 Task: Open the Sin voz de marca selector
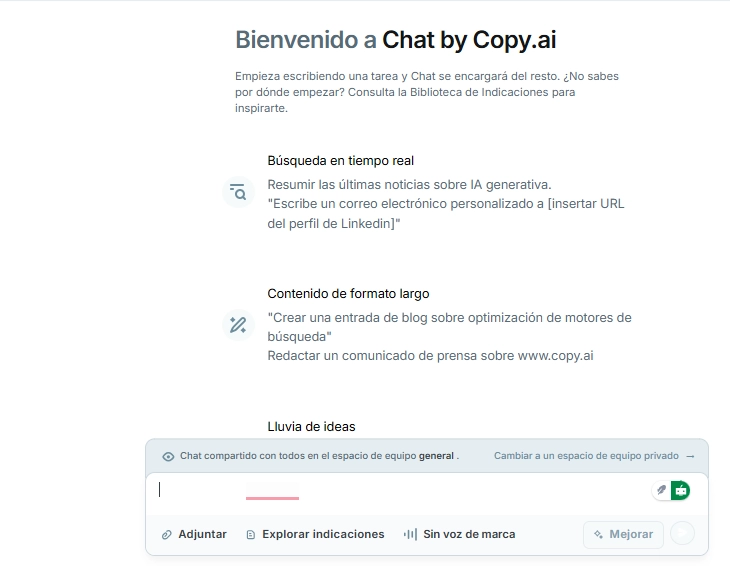pyautogui.click(x=459, y=534)
